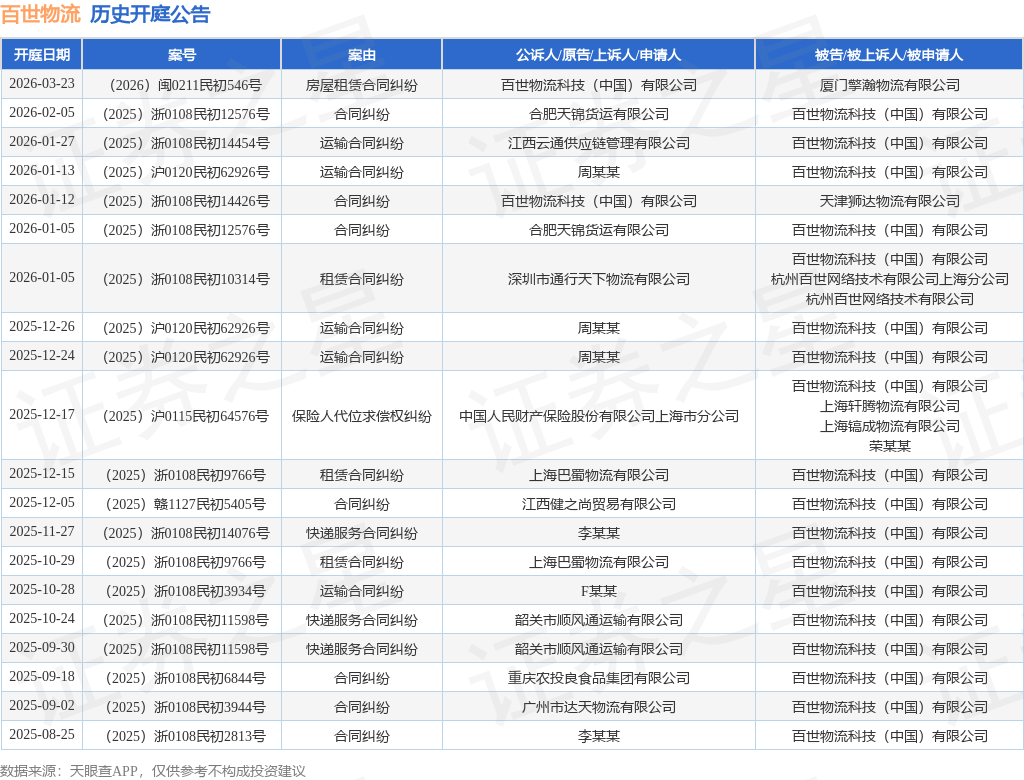Select date cell 2026-03-23
Viewport: 1024px width, 780px height.
pyautogui.click(x=42, y=84)
